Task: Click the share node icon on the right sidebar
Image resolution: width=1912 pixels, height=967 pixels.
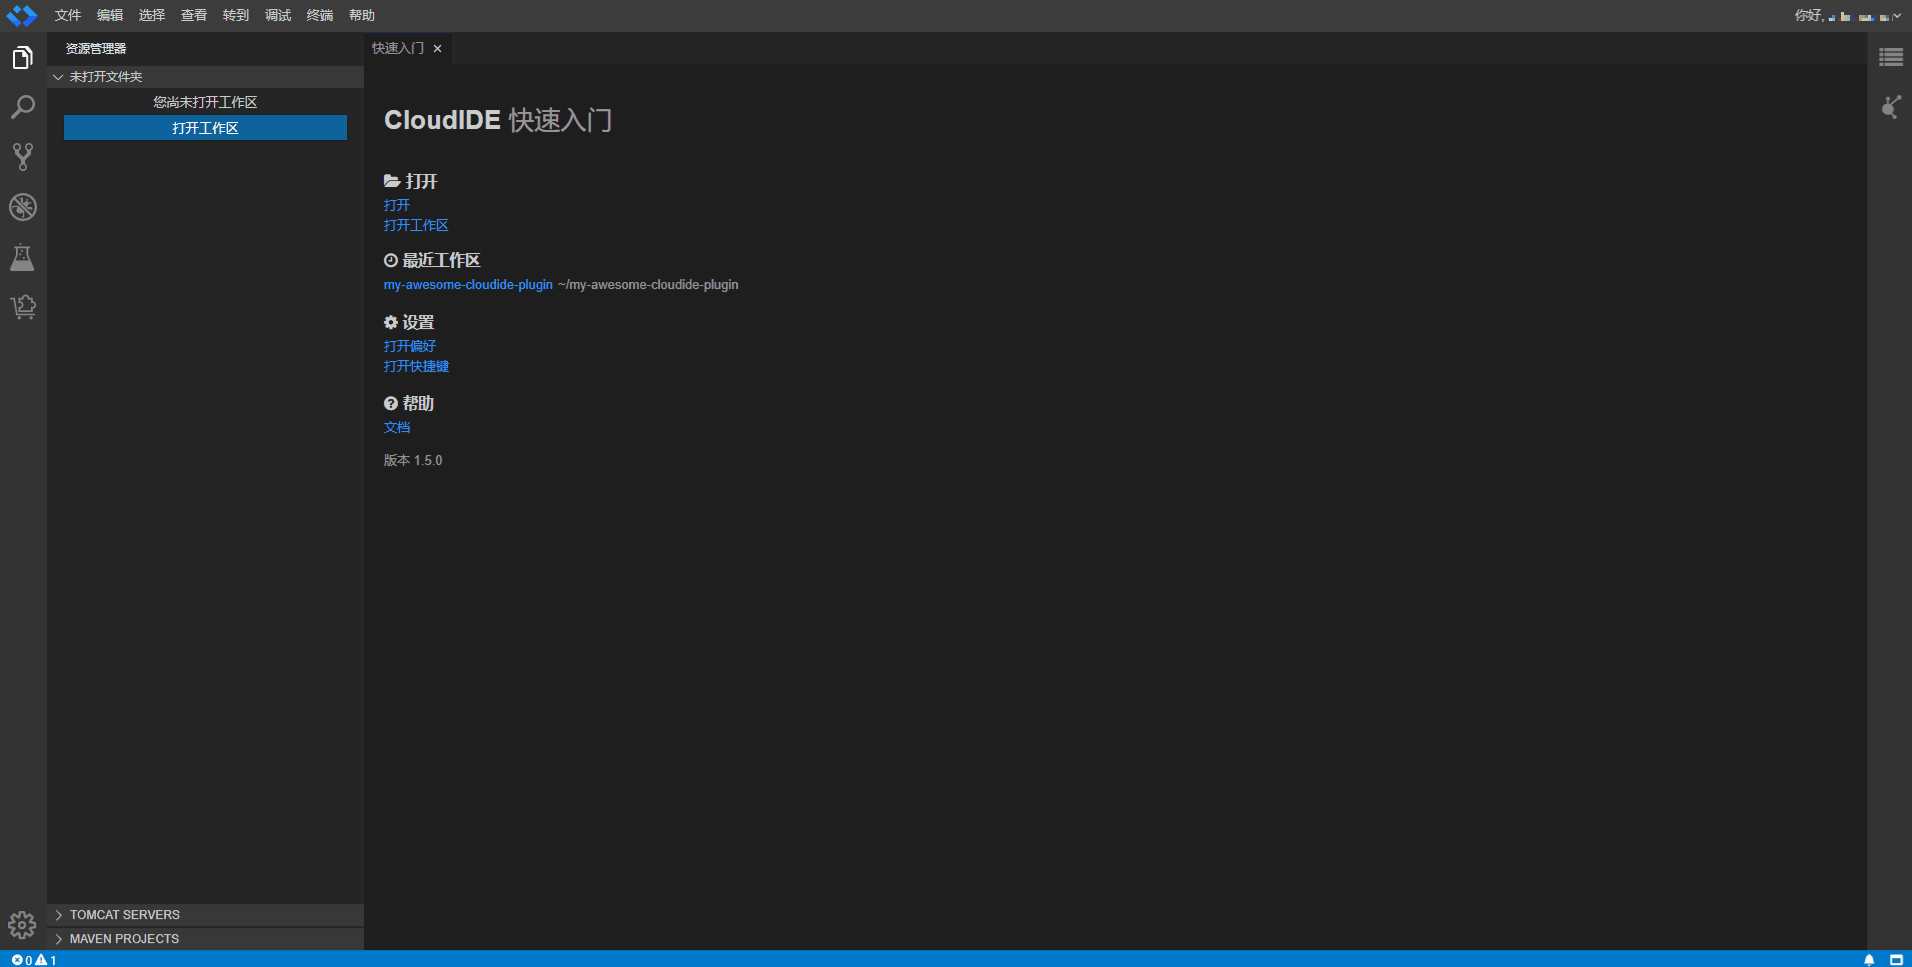Action: [x=1890, y=106]
